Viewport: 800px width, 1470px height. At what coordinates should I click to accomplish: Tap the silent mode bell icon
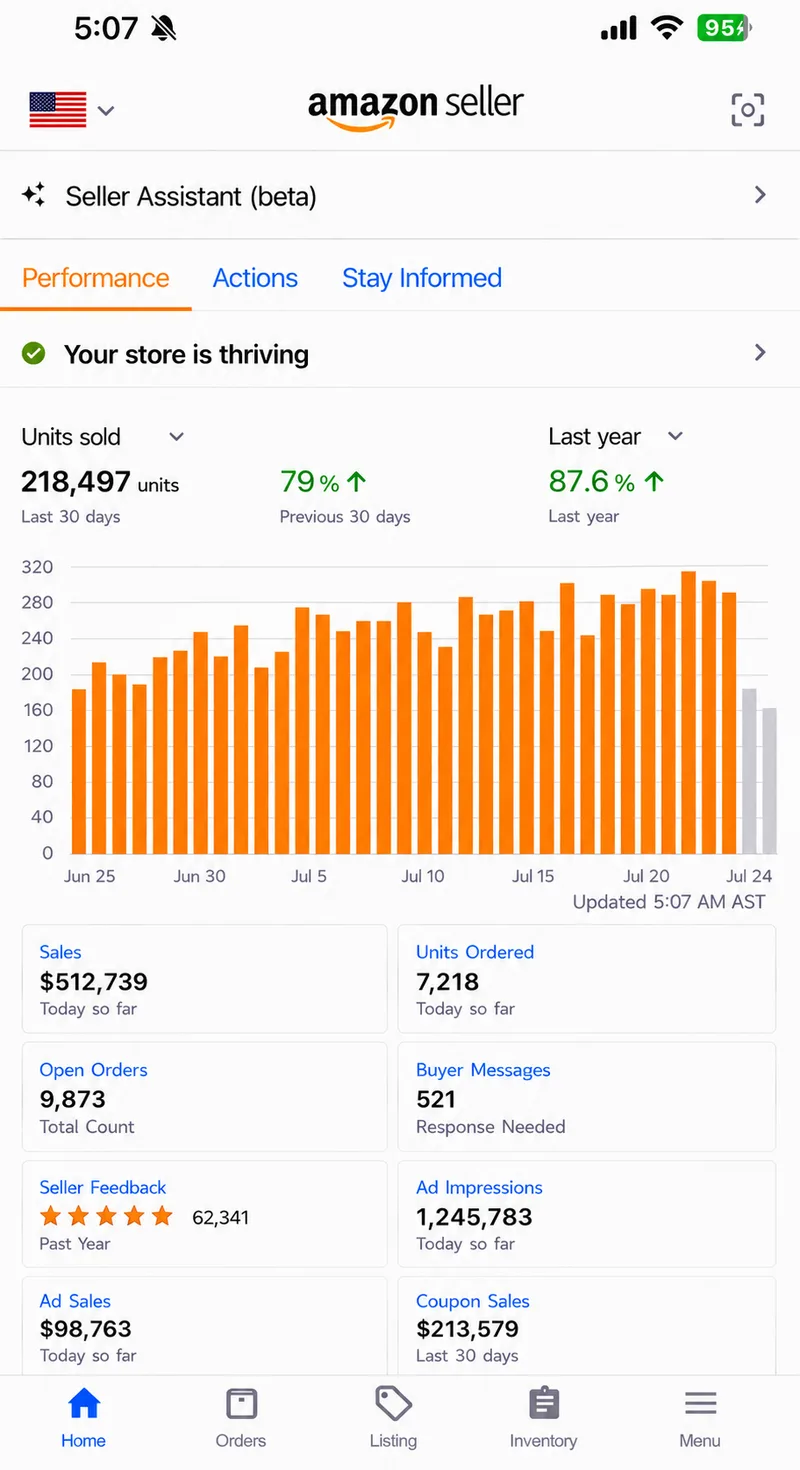pyautogui.click(x=164, y=28)
